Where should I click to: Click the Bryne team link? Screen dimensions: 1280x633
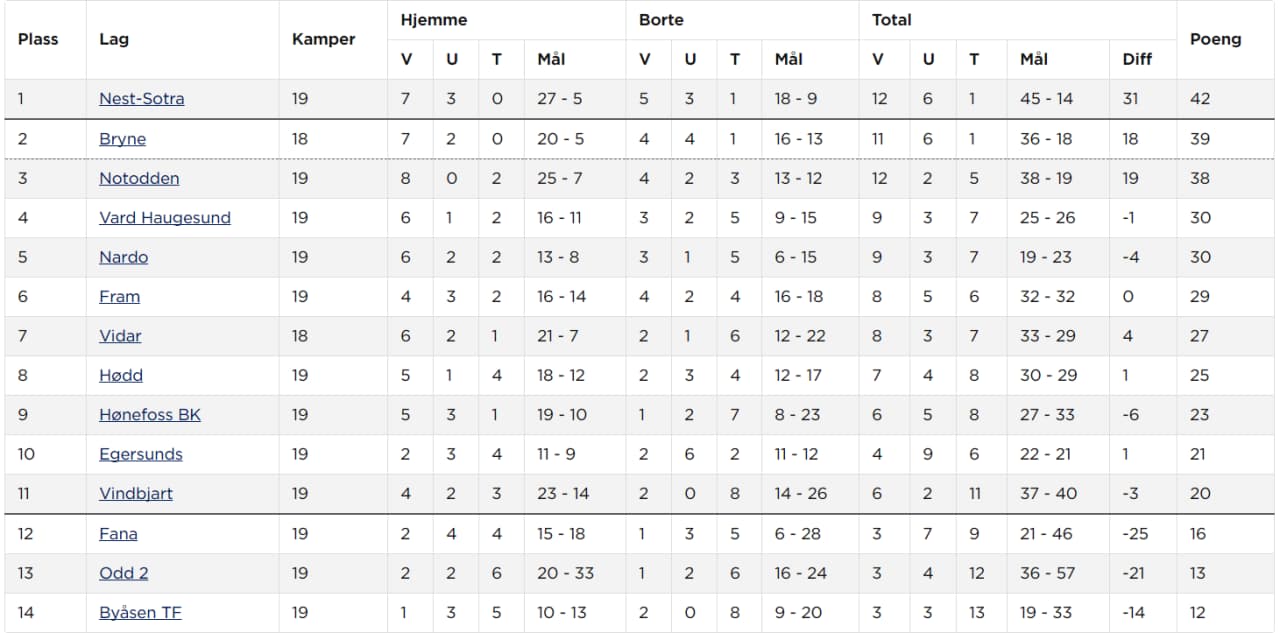pyautogui.click(x=122, y=139)
